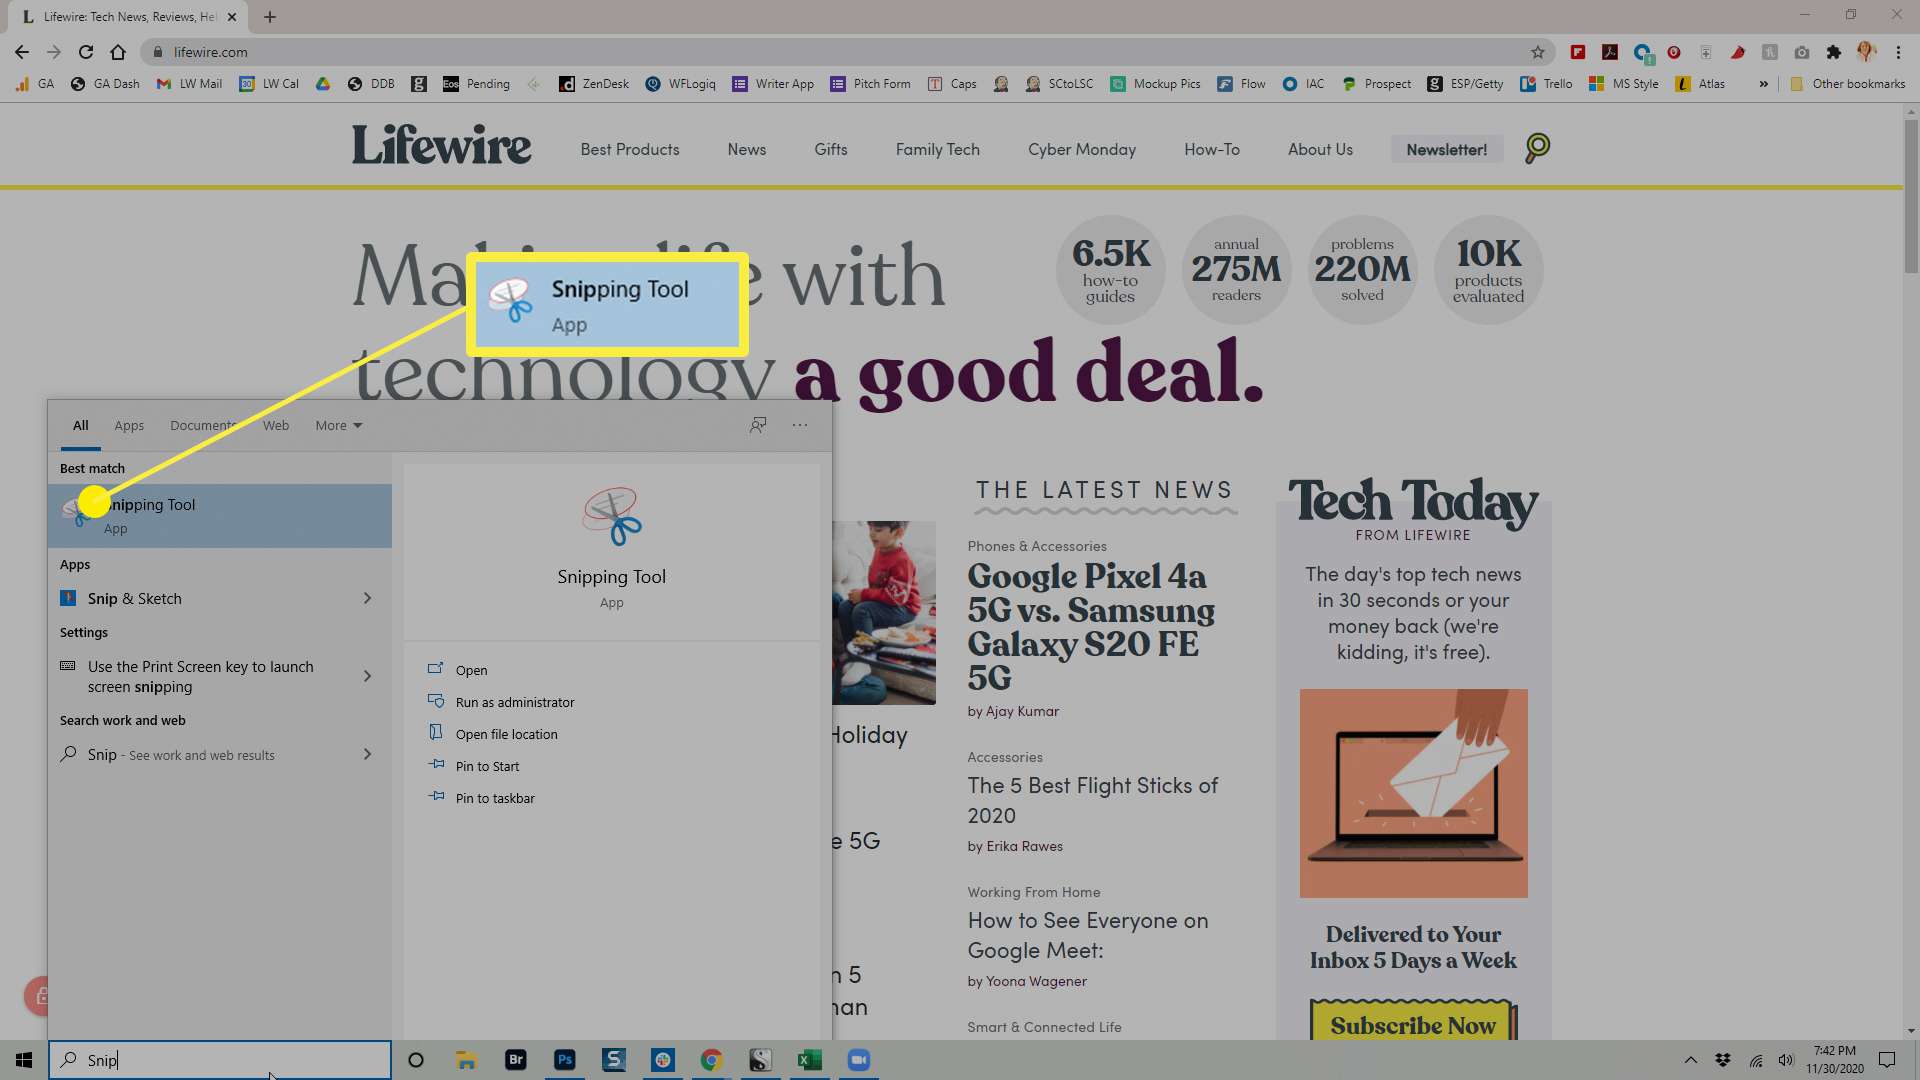This screenshot has width=1920, height=1080.
Task: Switch to Chrome on the taskbar
Action: point(711,1060)
